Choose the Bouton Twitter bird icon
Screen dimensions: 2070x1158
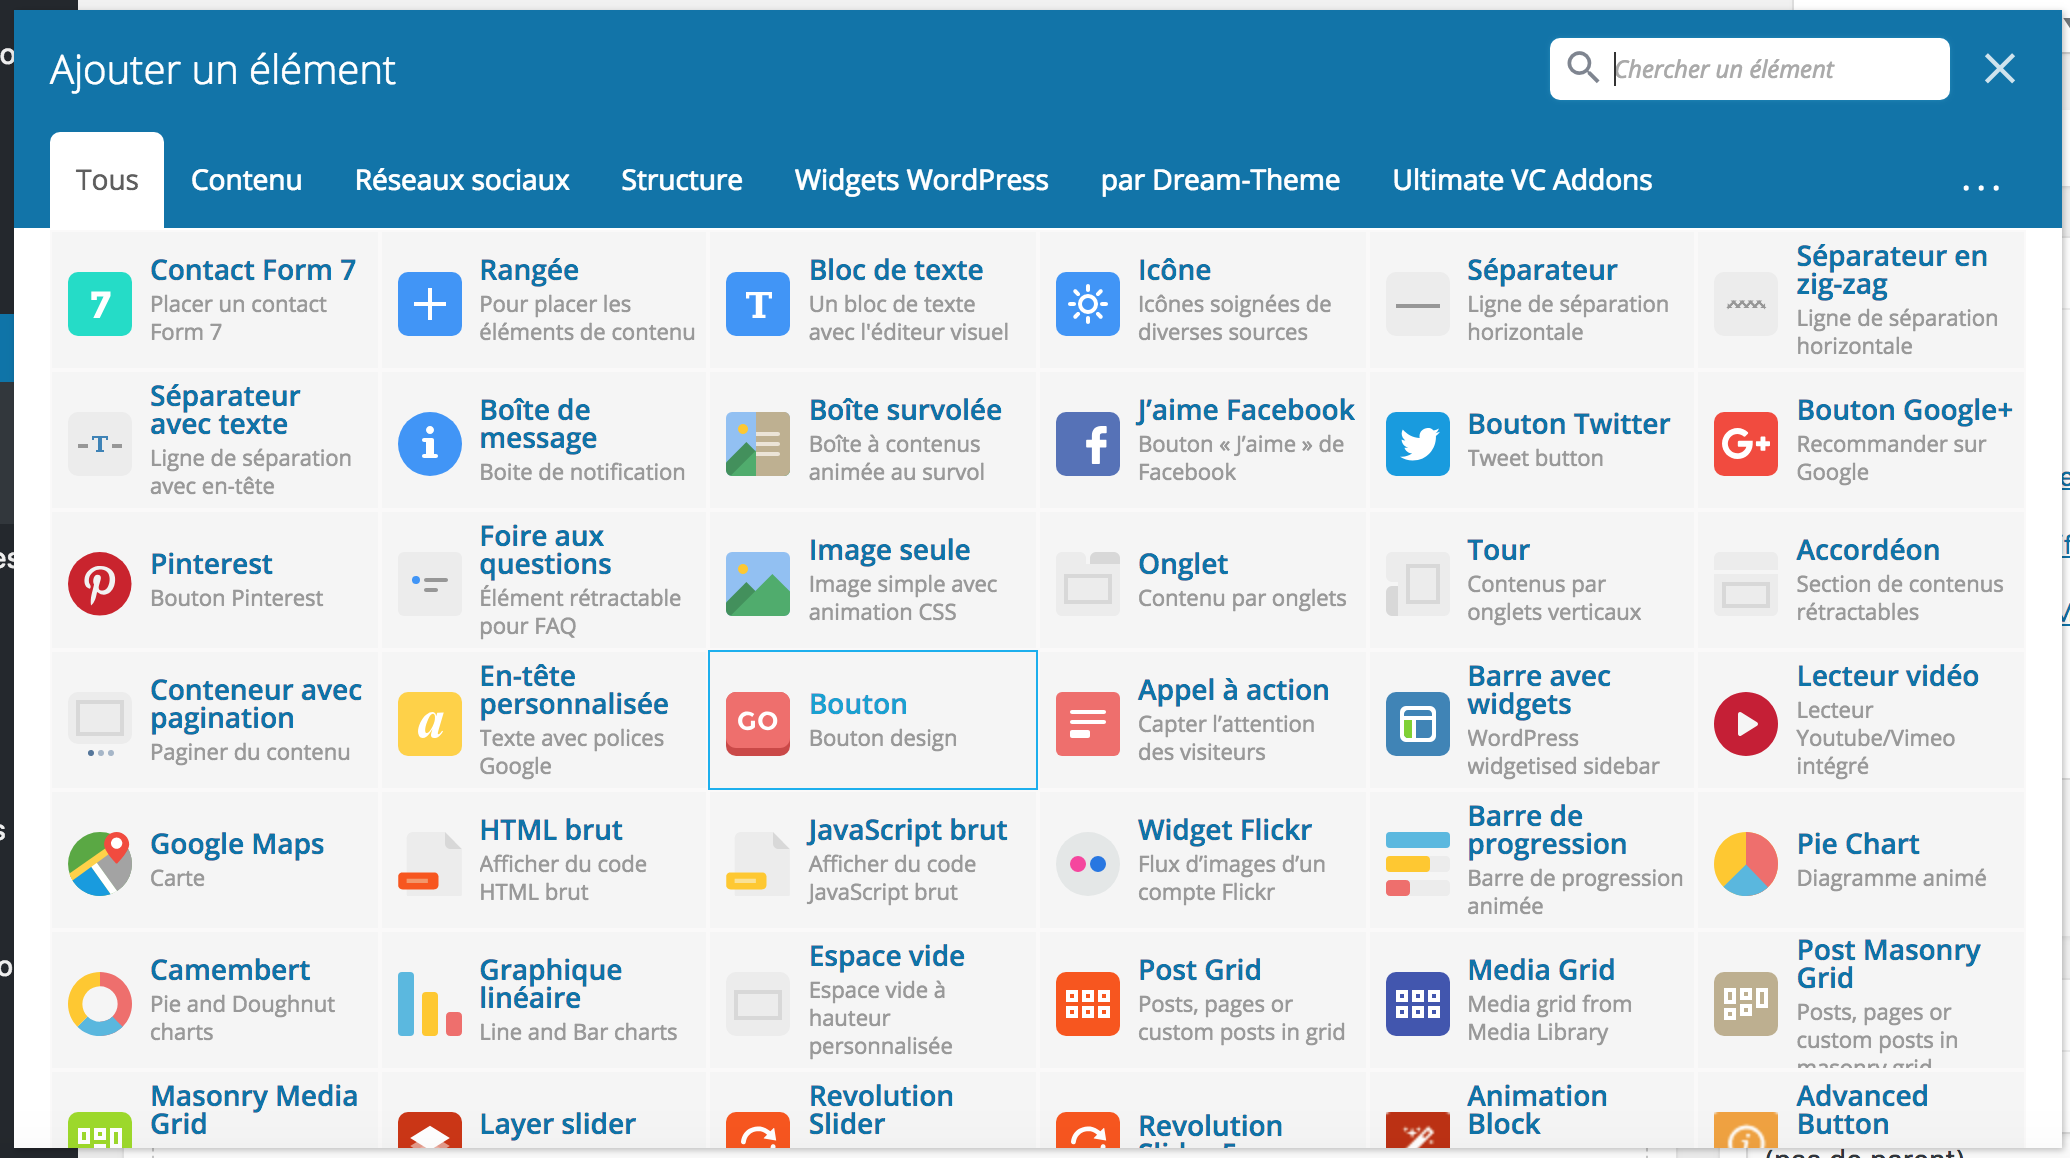click(x=1417, y=444)
